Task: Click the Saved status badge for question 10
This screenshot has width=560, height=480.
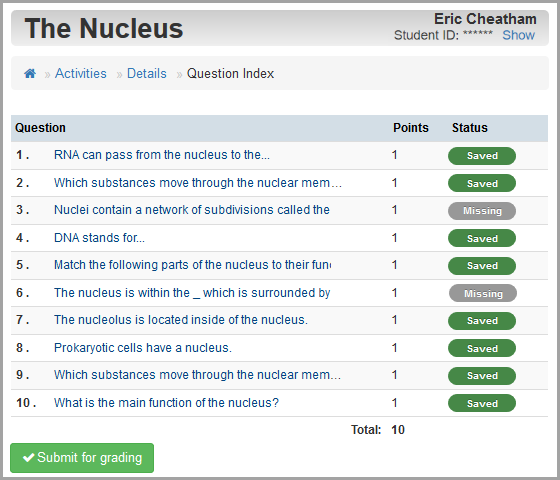Action: click(x=482, y=404)
